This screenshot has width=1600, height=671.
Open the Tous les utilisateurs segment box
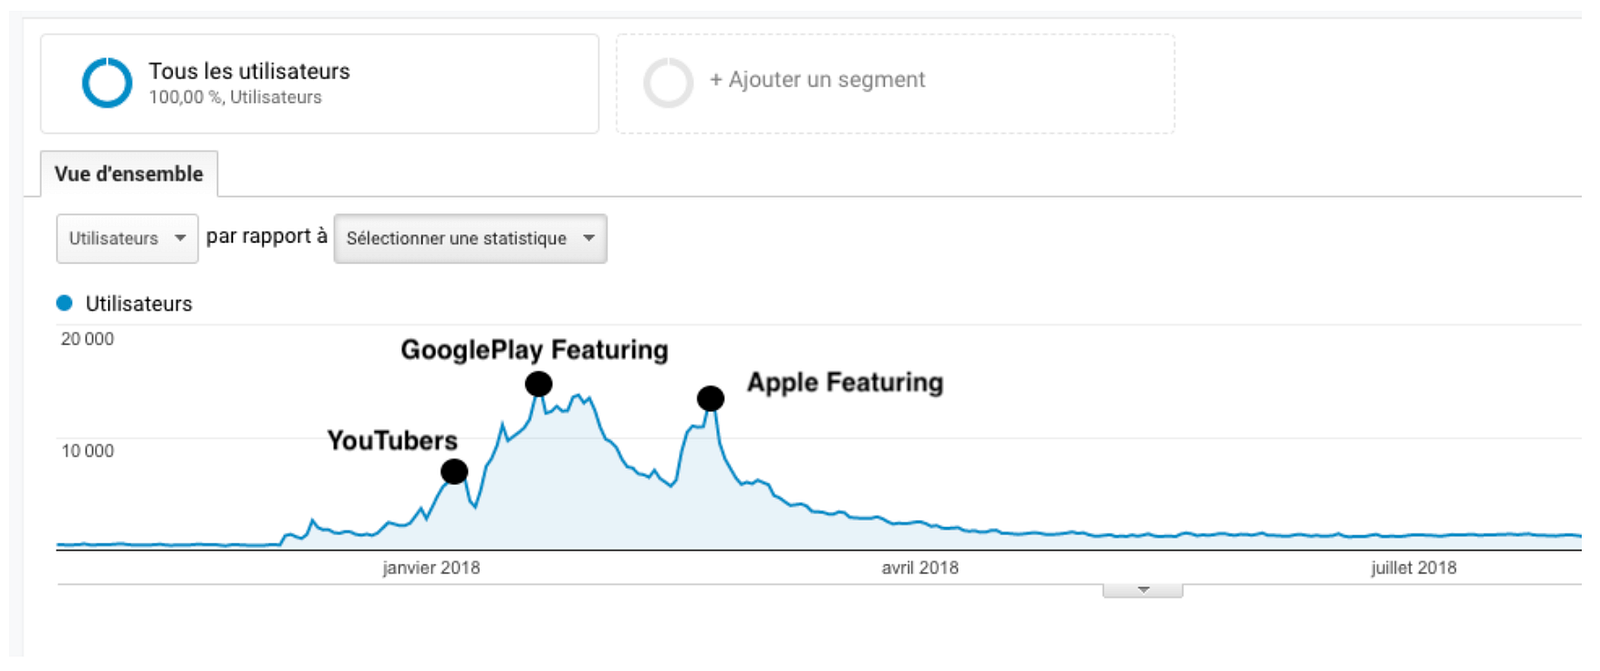pos(320,84)
